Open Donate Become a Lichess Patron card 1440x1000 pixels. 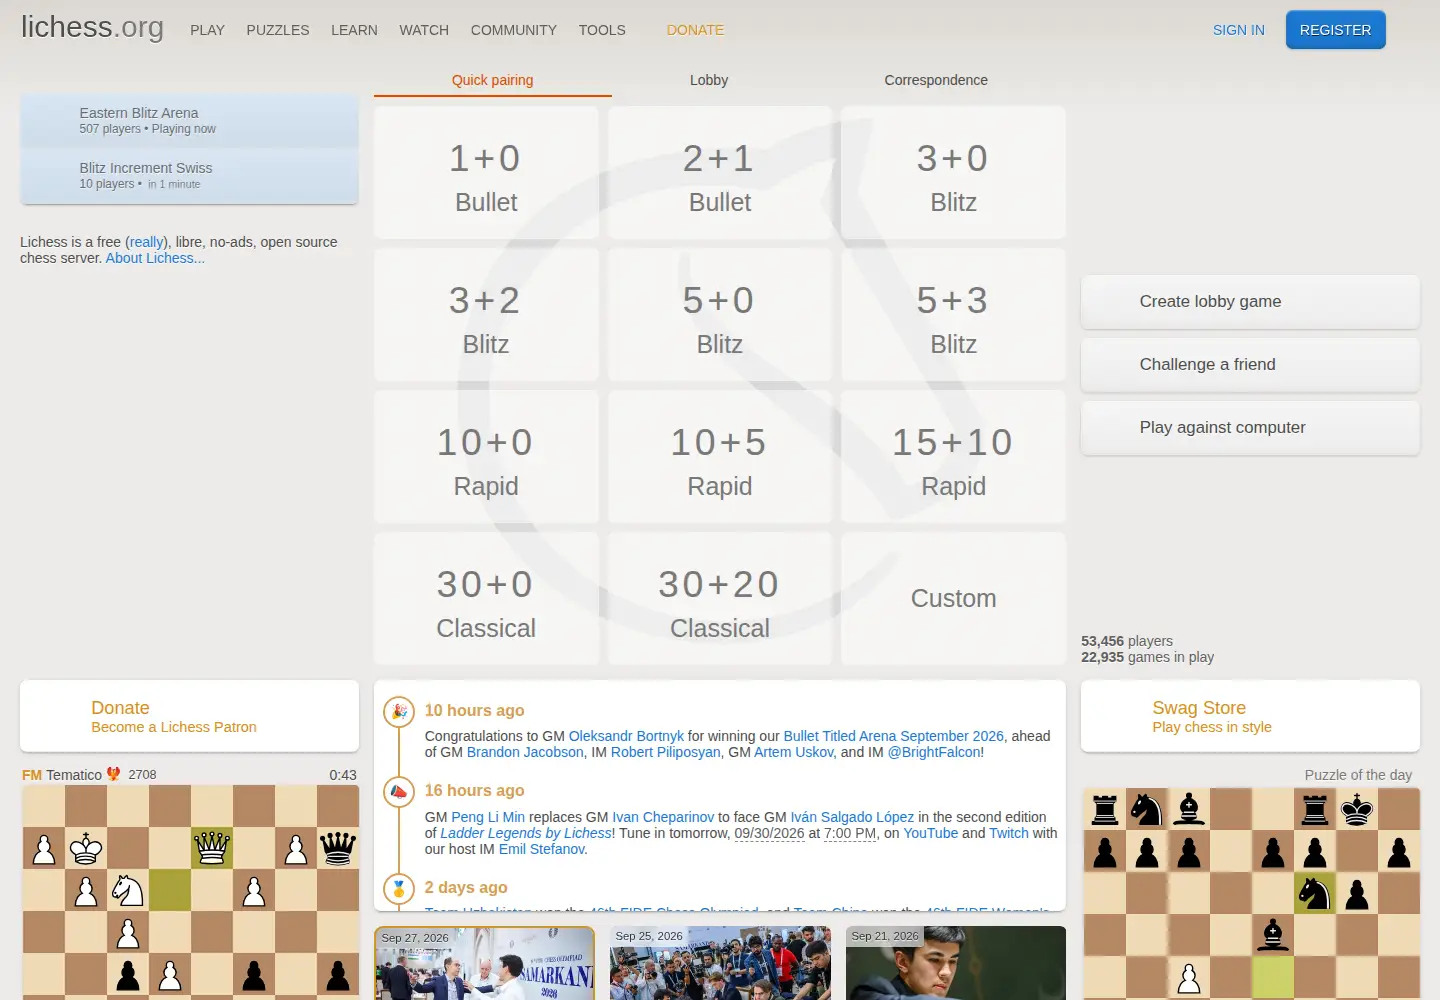[189, 716]
